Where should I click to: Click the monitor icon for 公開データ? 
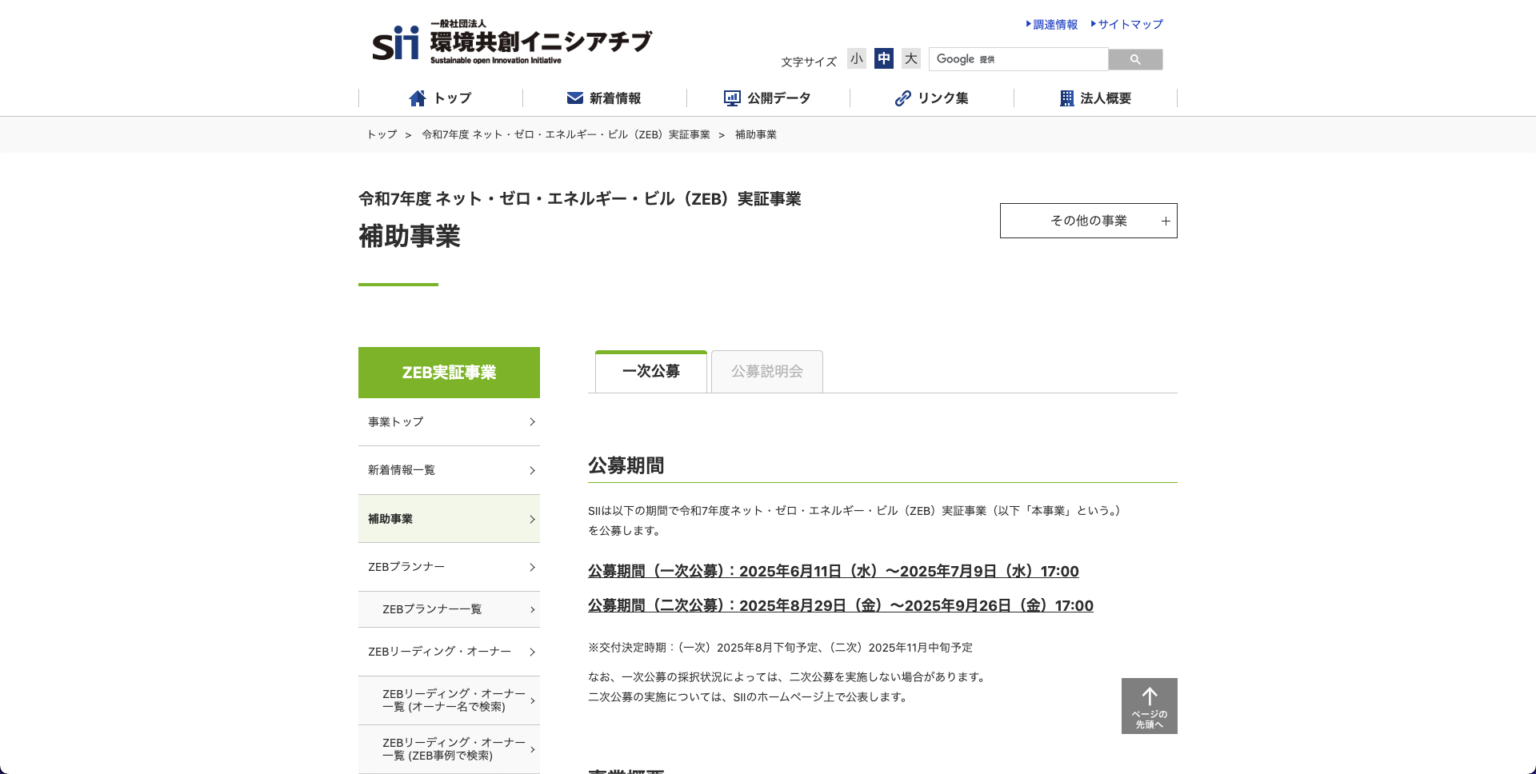click(731, 97)
